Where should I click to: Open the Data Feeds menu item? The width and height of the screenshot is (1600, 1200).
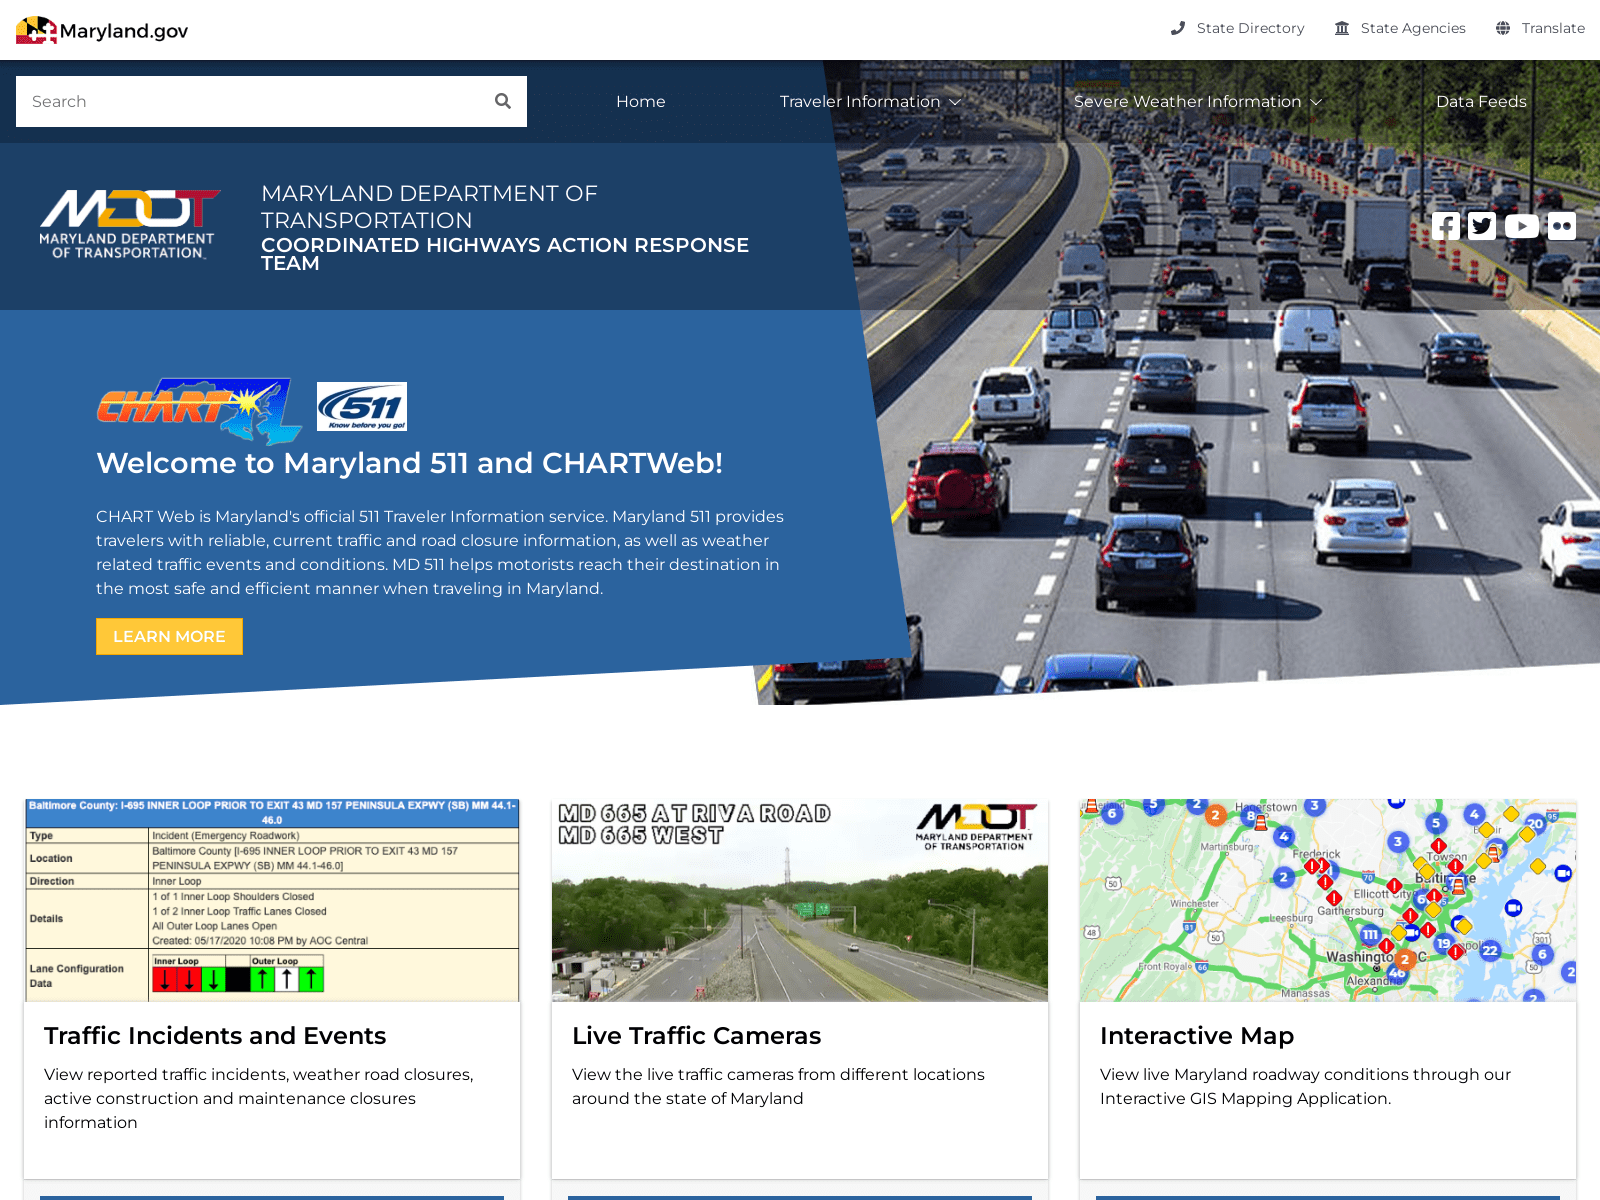(x=1481, y=101)
